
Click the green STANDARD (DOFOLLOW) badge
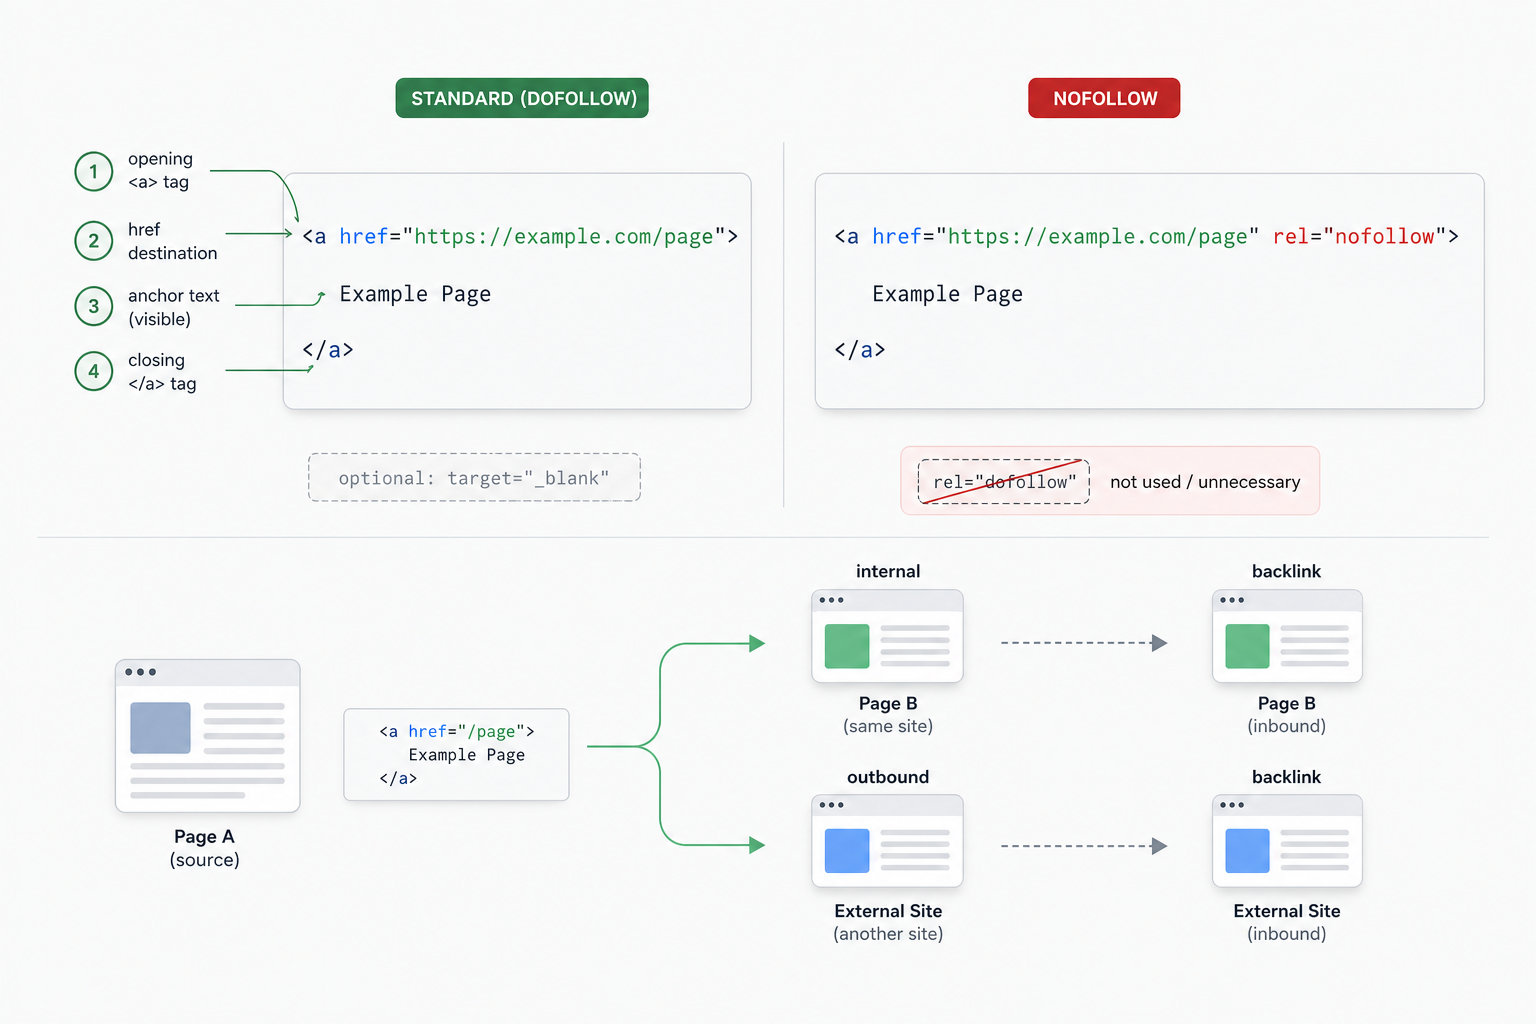[x=522, y=98]
